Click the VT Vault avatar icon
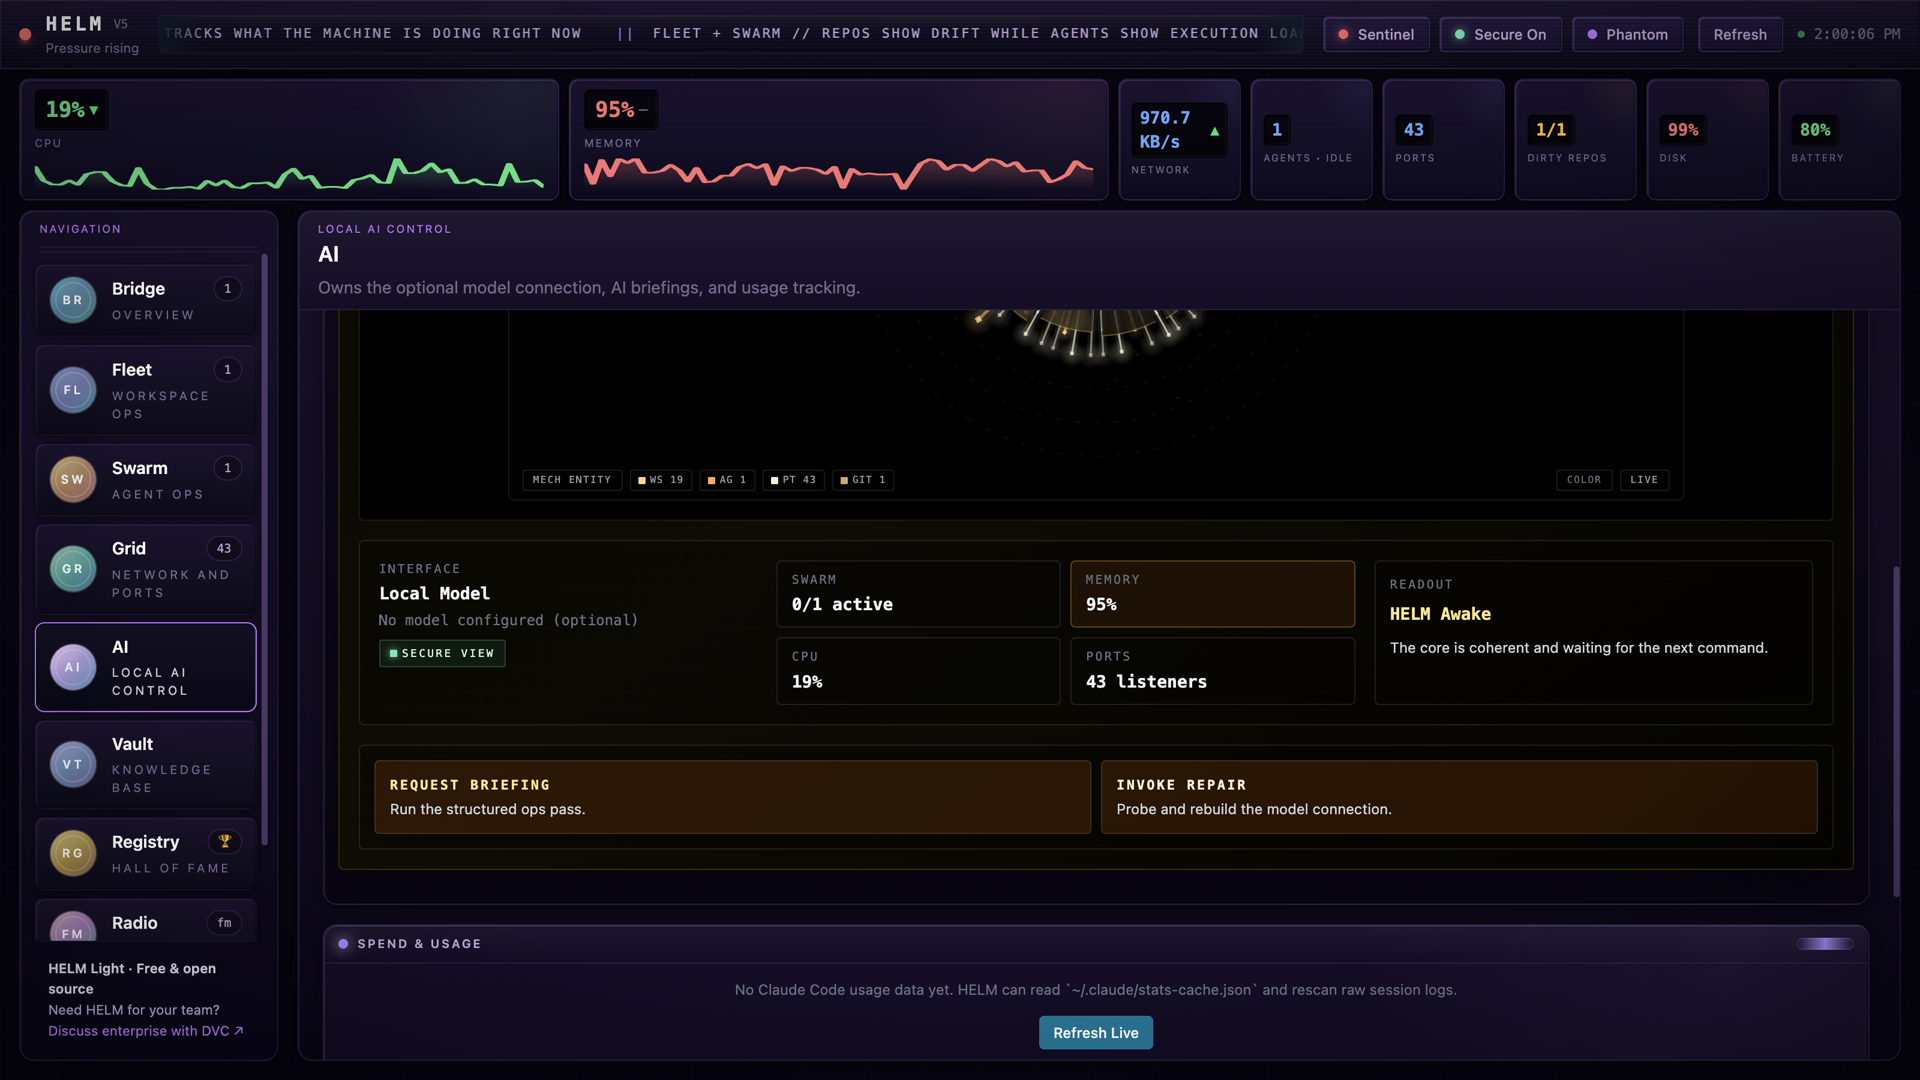This screenshot has width=1920, height=1080. 73,765
